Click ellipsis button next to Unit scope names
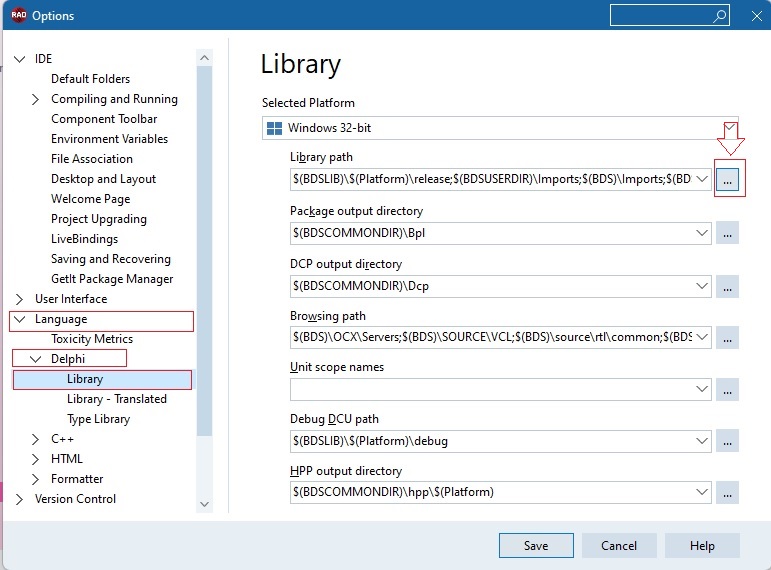Viewport: 771px width, 570px height. pos(727,390)
